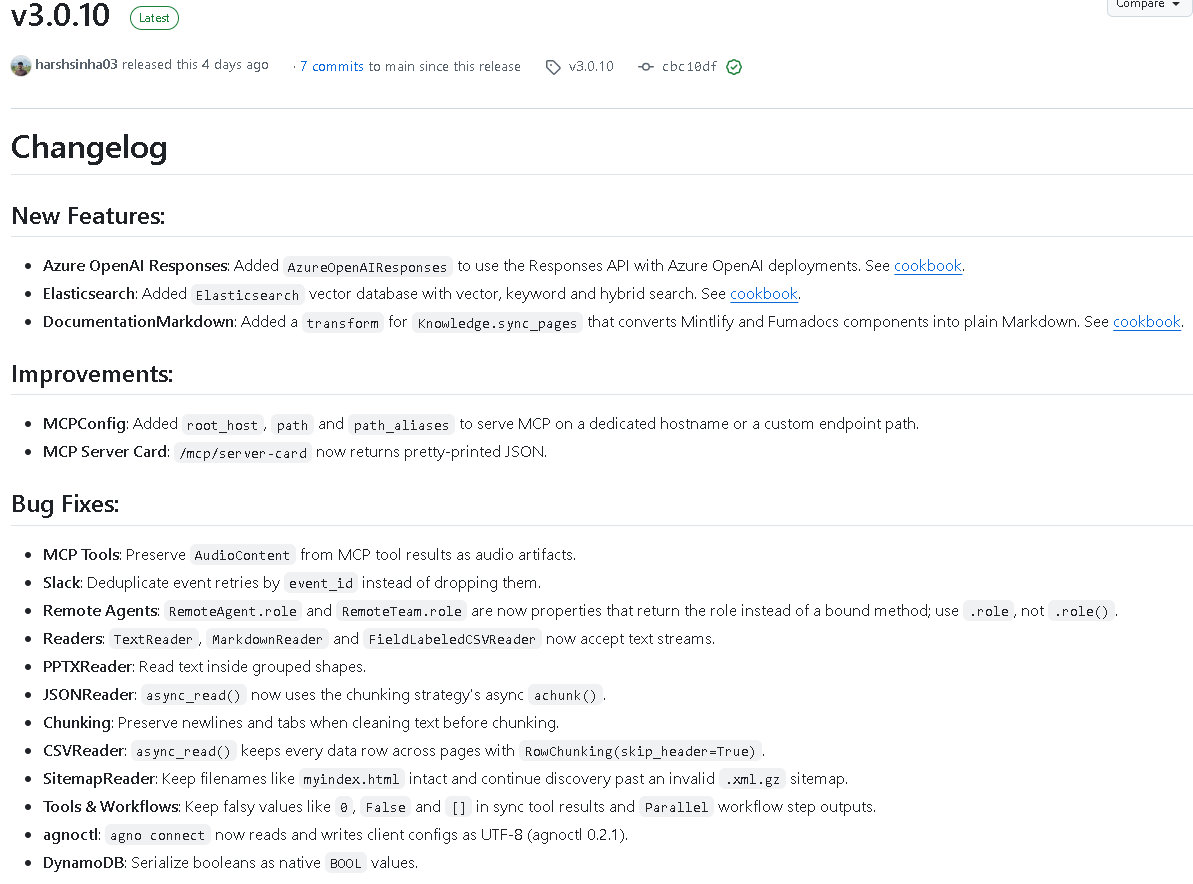Click the New Features heading
This screenshot has height=884, width=1193.
[x=88, y=215]
